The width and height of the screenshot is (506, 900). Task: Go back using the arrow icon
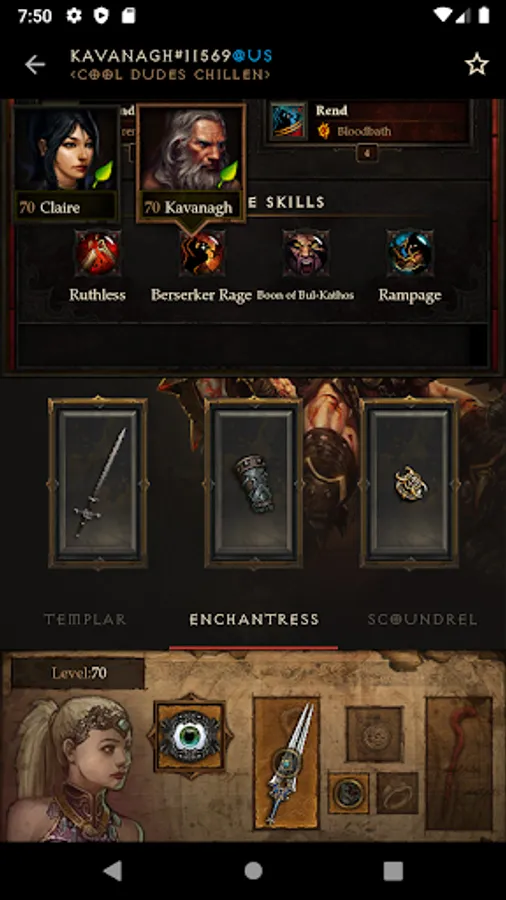point(34,65)
